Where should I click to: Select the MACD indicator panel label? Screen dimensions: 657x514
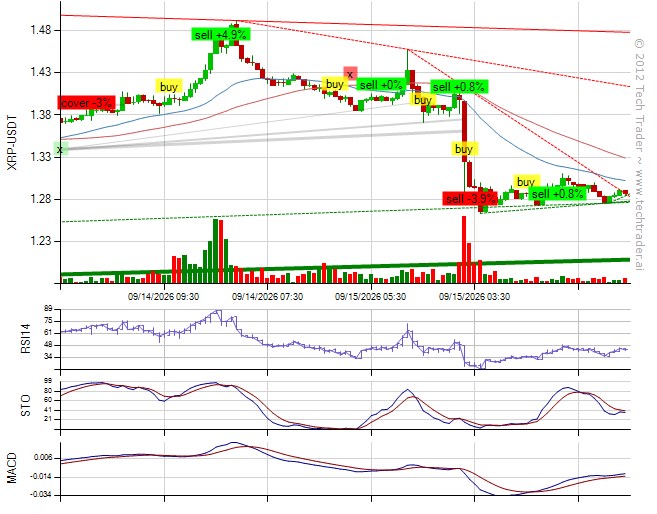click(x=12, y=468)
